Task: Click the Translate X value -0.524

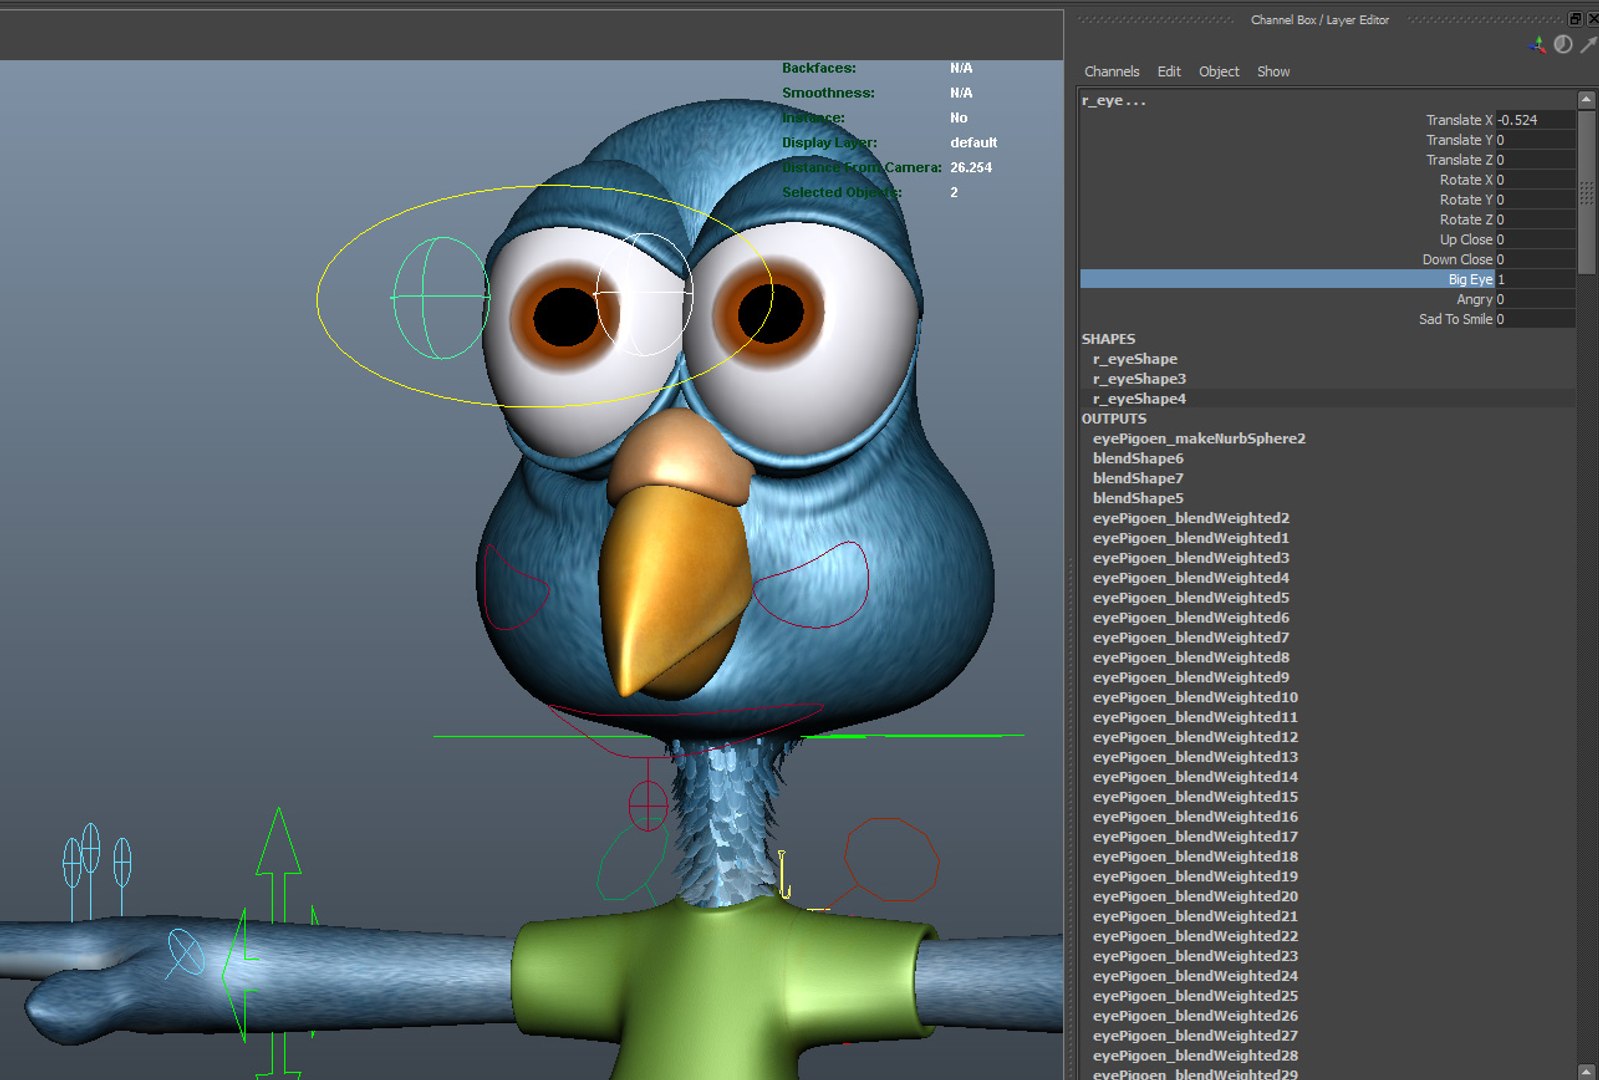Action: point(1535,120)
